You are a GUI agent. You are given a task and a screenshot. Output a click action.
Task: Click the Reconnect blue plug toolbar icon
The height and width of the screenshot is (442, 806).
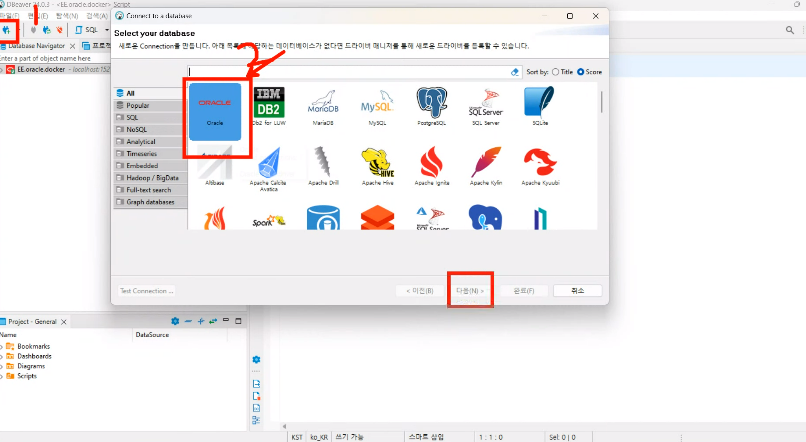[47, 30]
